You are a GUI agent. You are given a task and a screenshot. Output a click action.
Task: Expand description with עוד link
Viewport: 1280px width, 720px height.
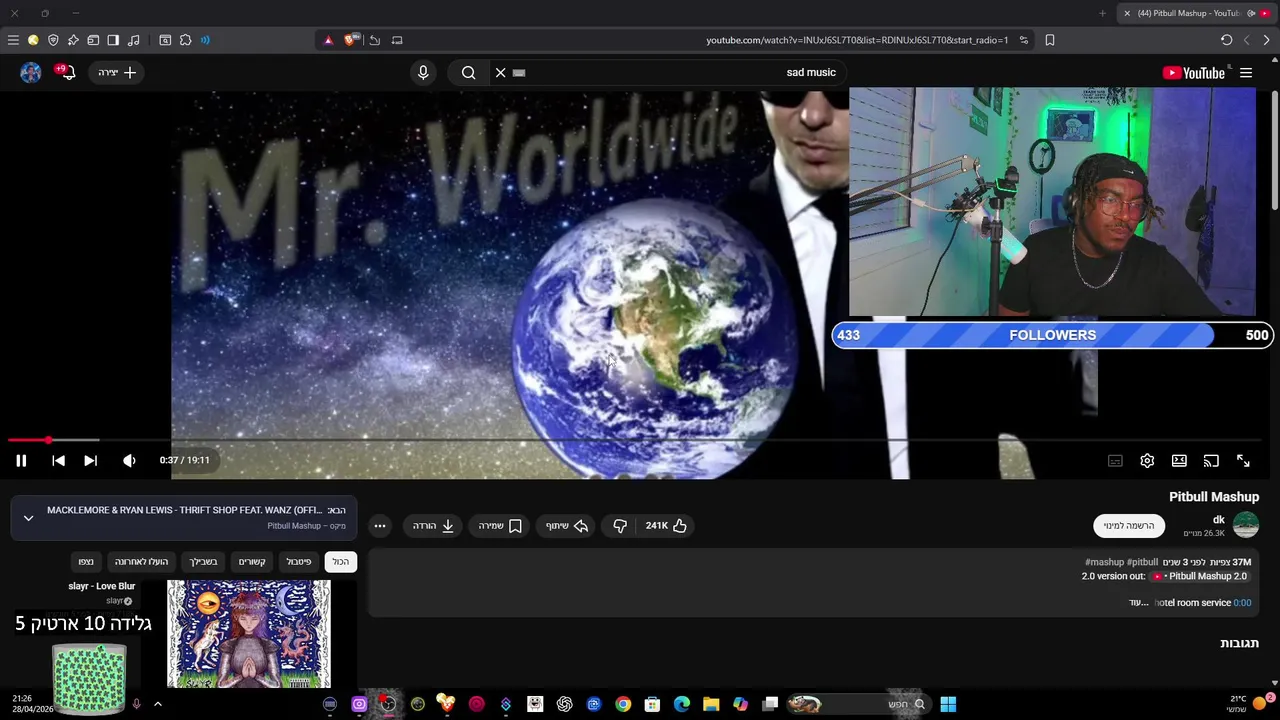1138,603
